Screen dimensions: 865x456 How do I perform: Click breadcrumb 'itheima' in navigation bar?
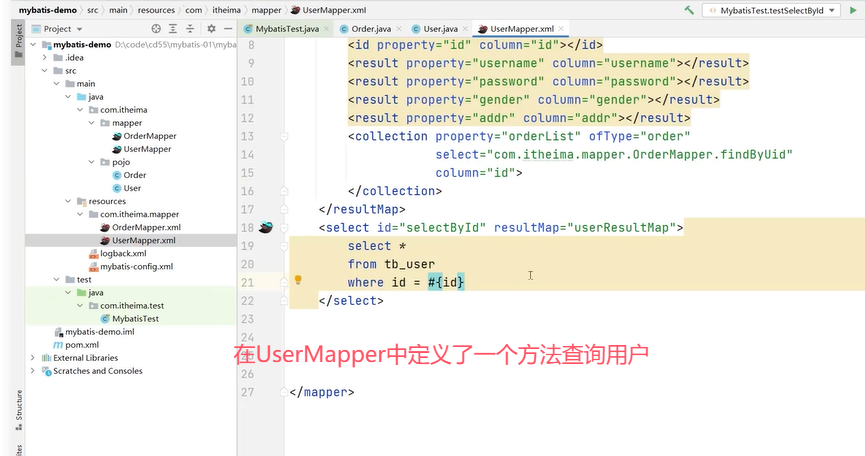pyautogui.click(x=227, y=10)
